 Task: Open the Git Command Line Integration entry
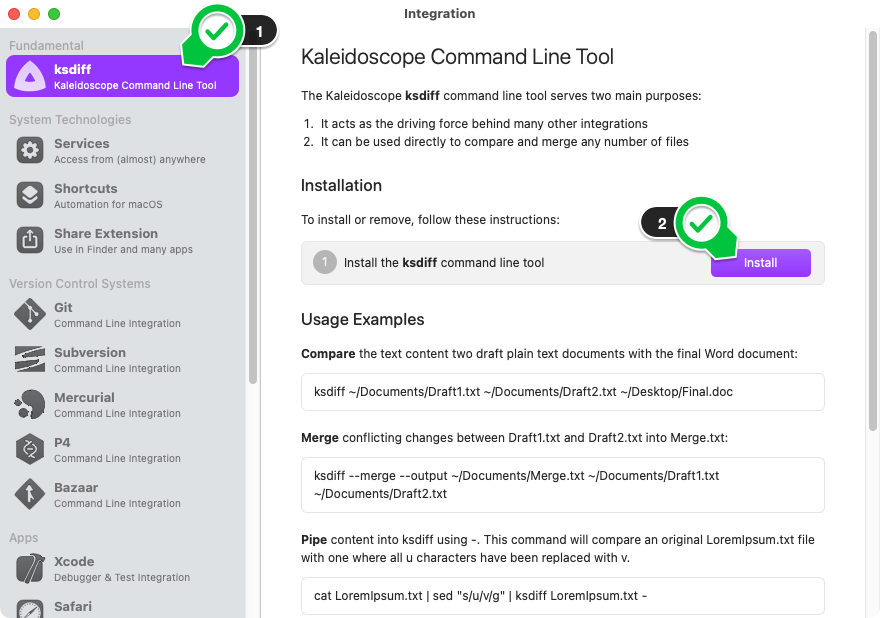(117, 315)
